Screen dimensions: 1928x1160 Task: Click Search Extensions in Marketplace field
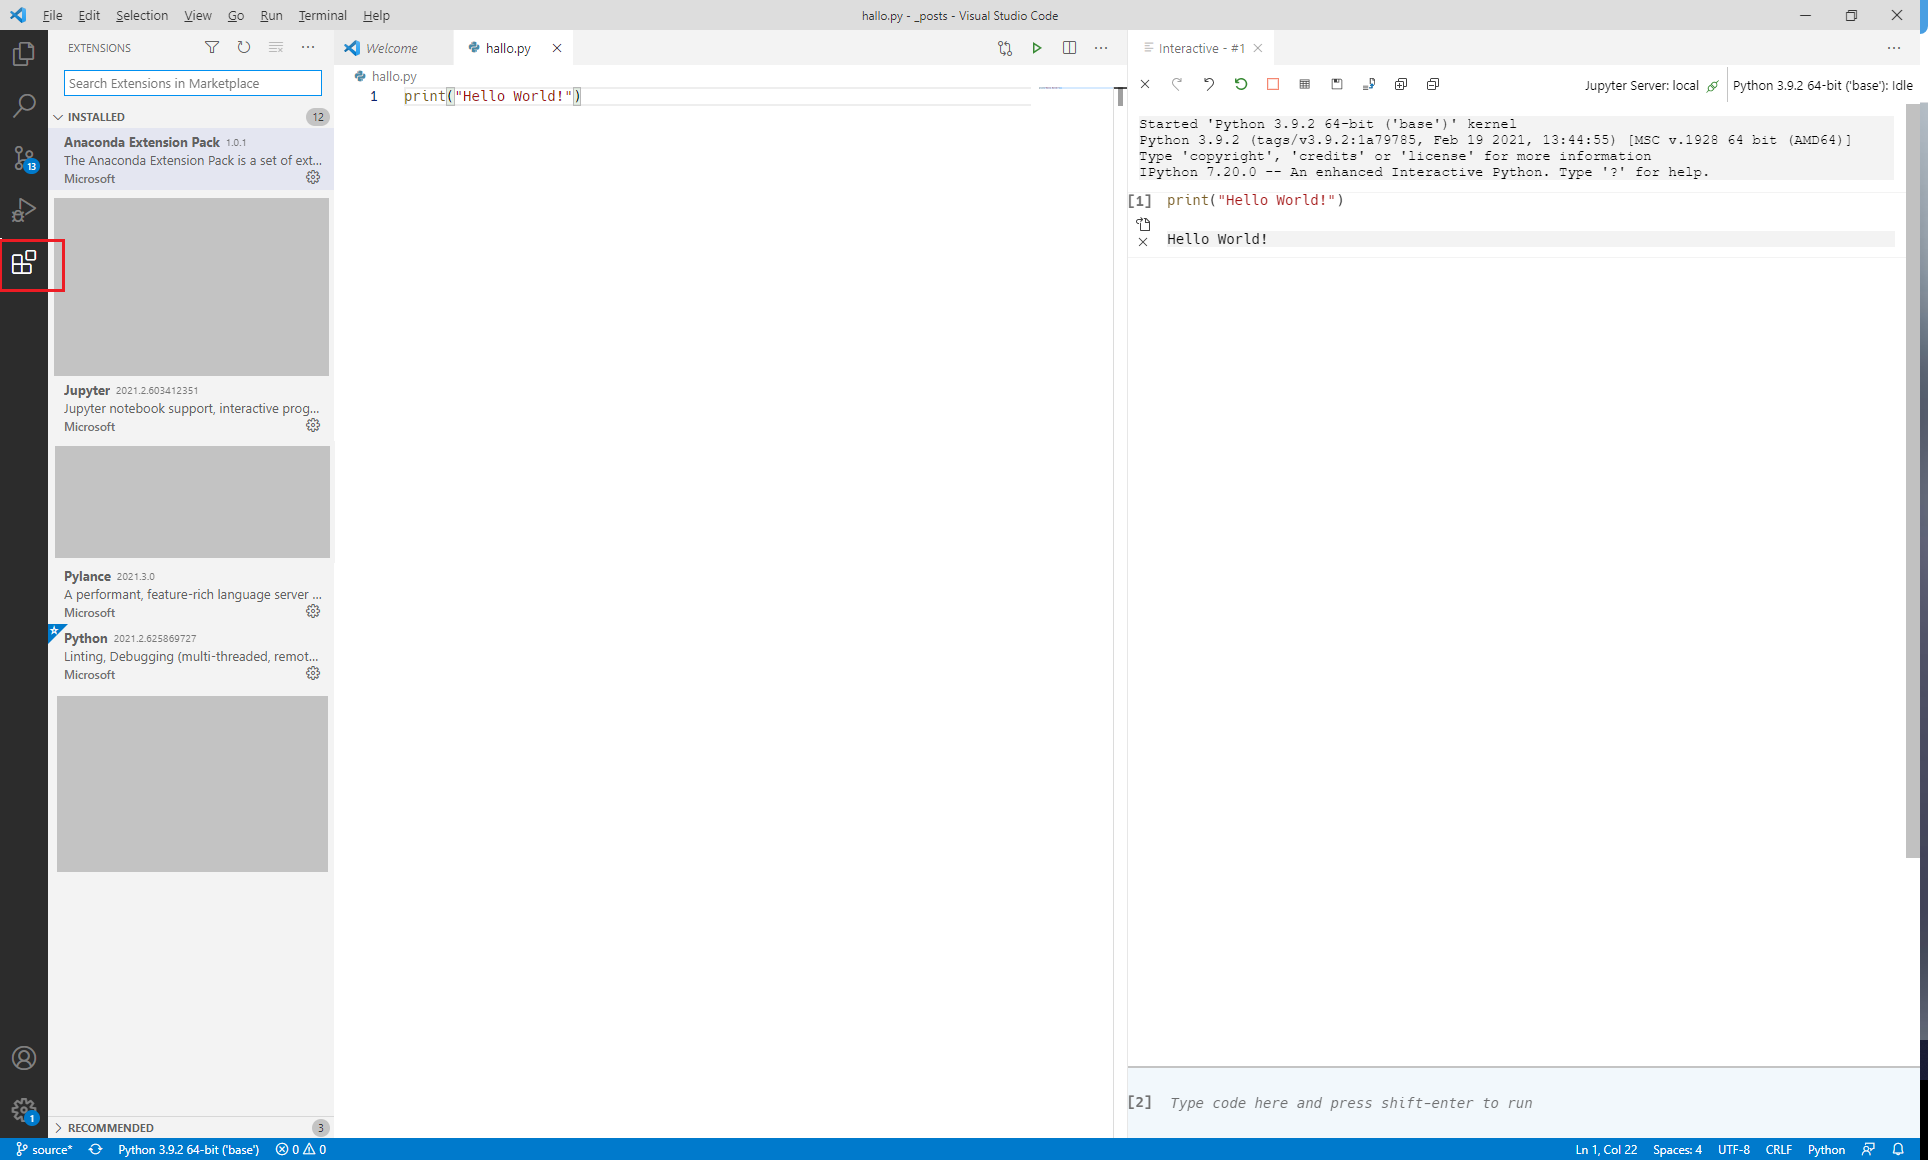pos(192,83)
